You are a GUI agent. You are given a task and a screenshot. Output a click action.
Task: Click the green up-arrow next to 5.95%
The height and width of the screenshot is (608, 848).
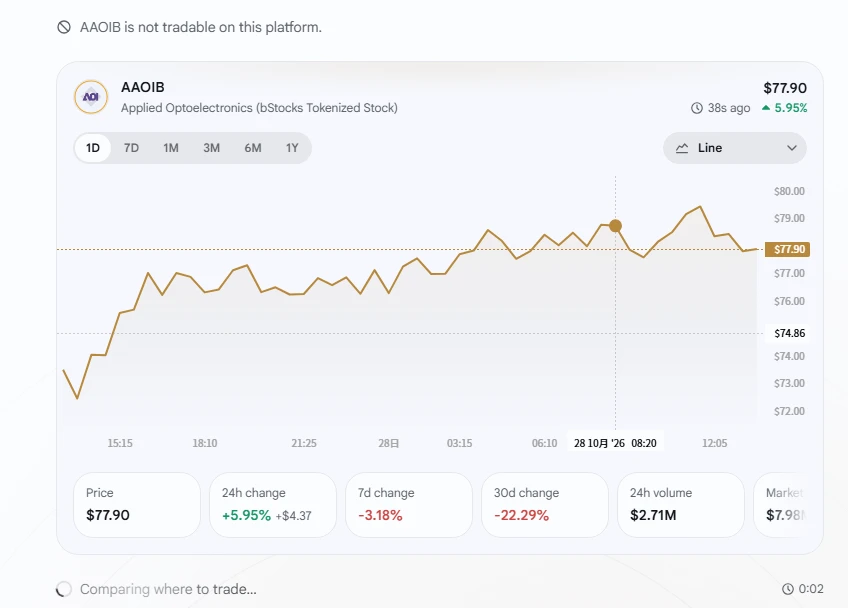point(766,108)
